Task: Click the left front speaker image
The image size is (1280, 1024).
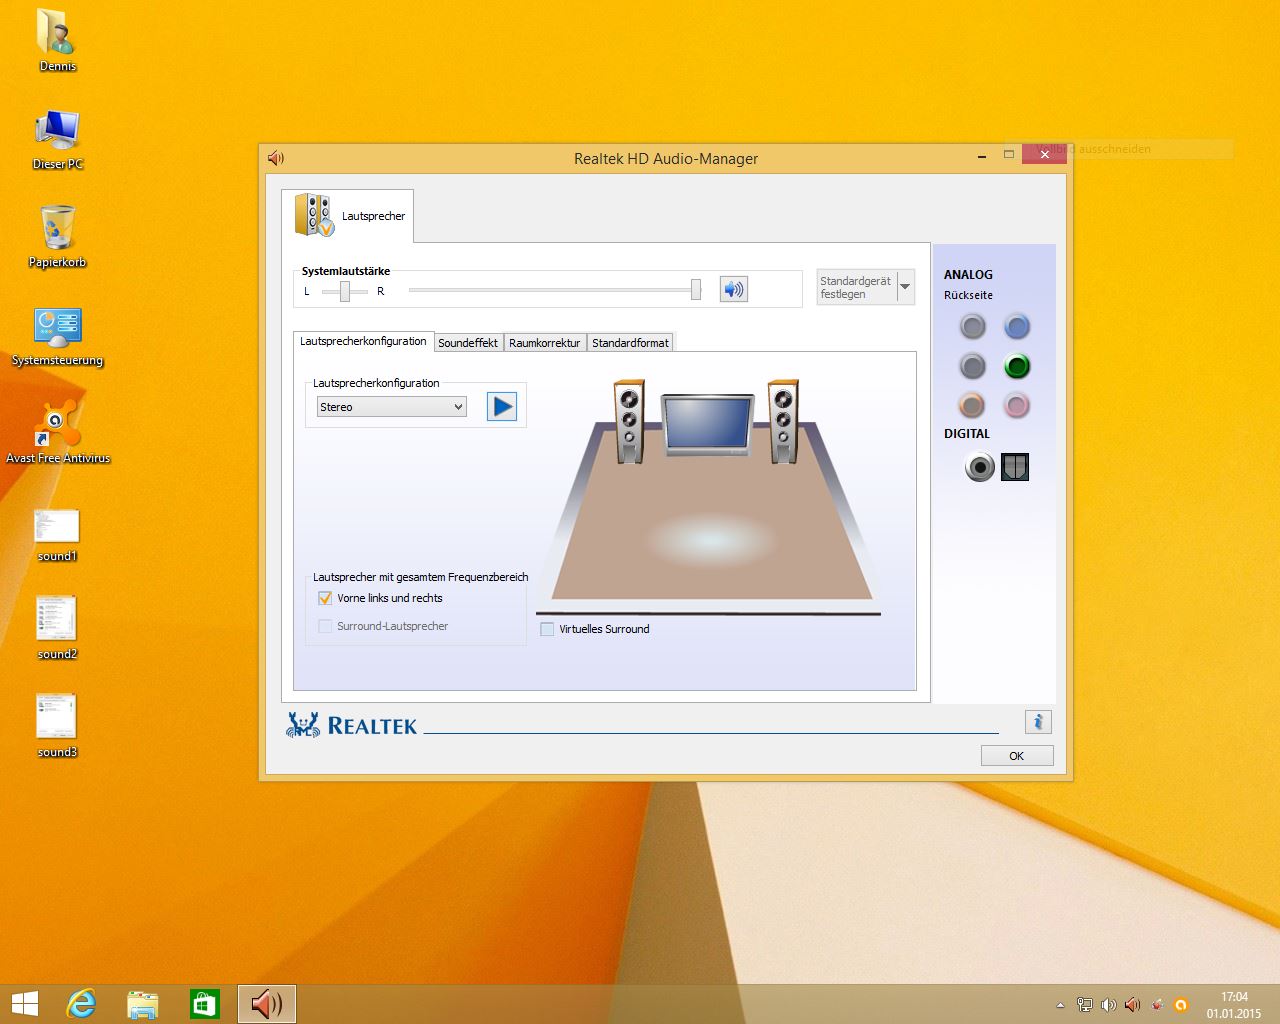Action: click(x=629, y=421)
